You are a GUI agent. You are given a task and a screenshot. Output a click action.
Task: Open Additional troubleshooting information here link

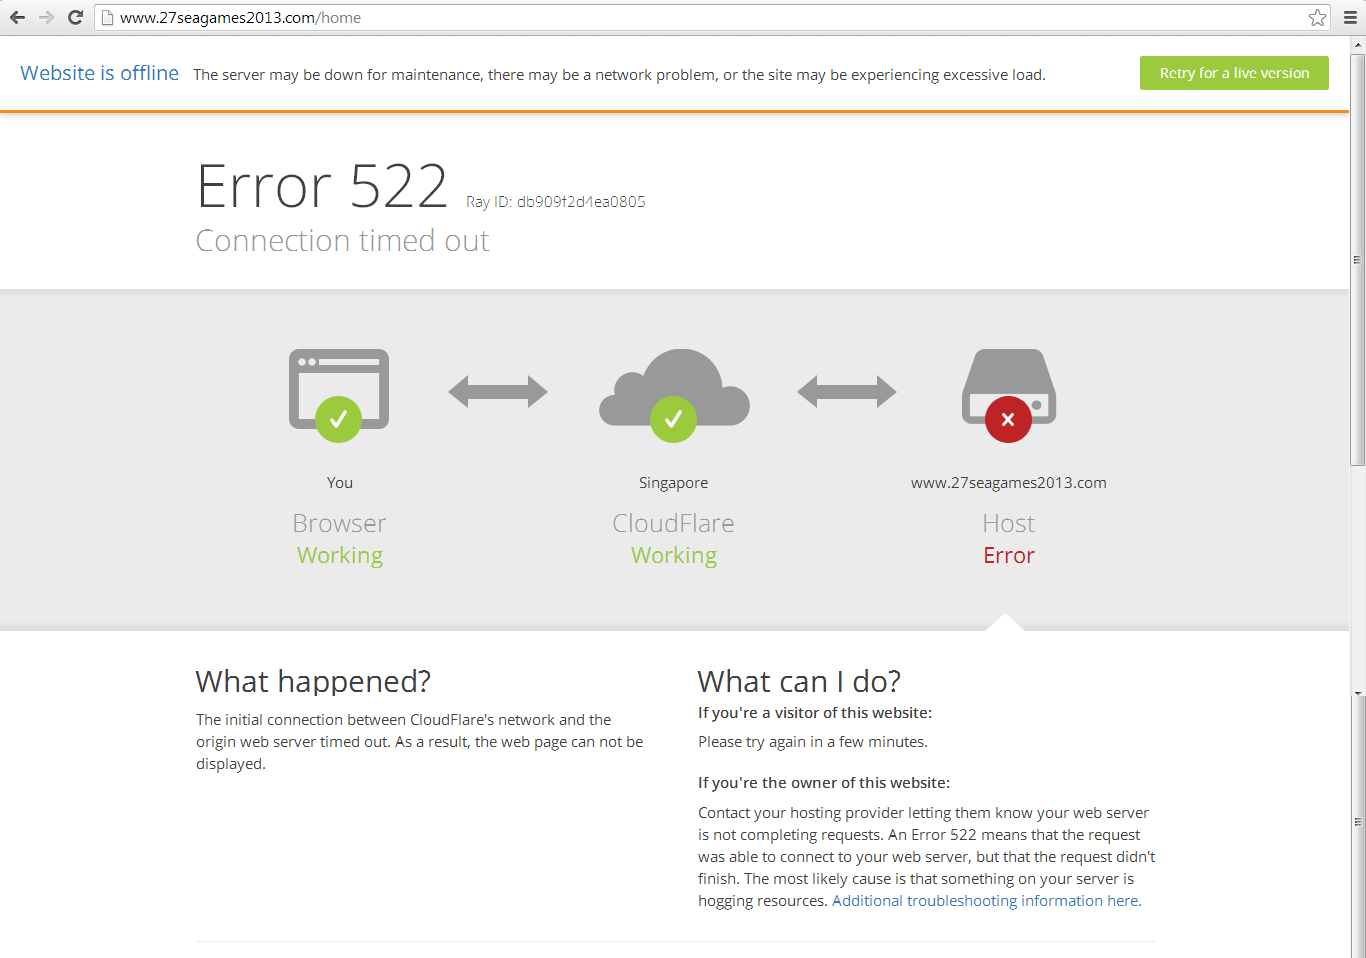coord(985,901)
